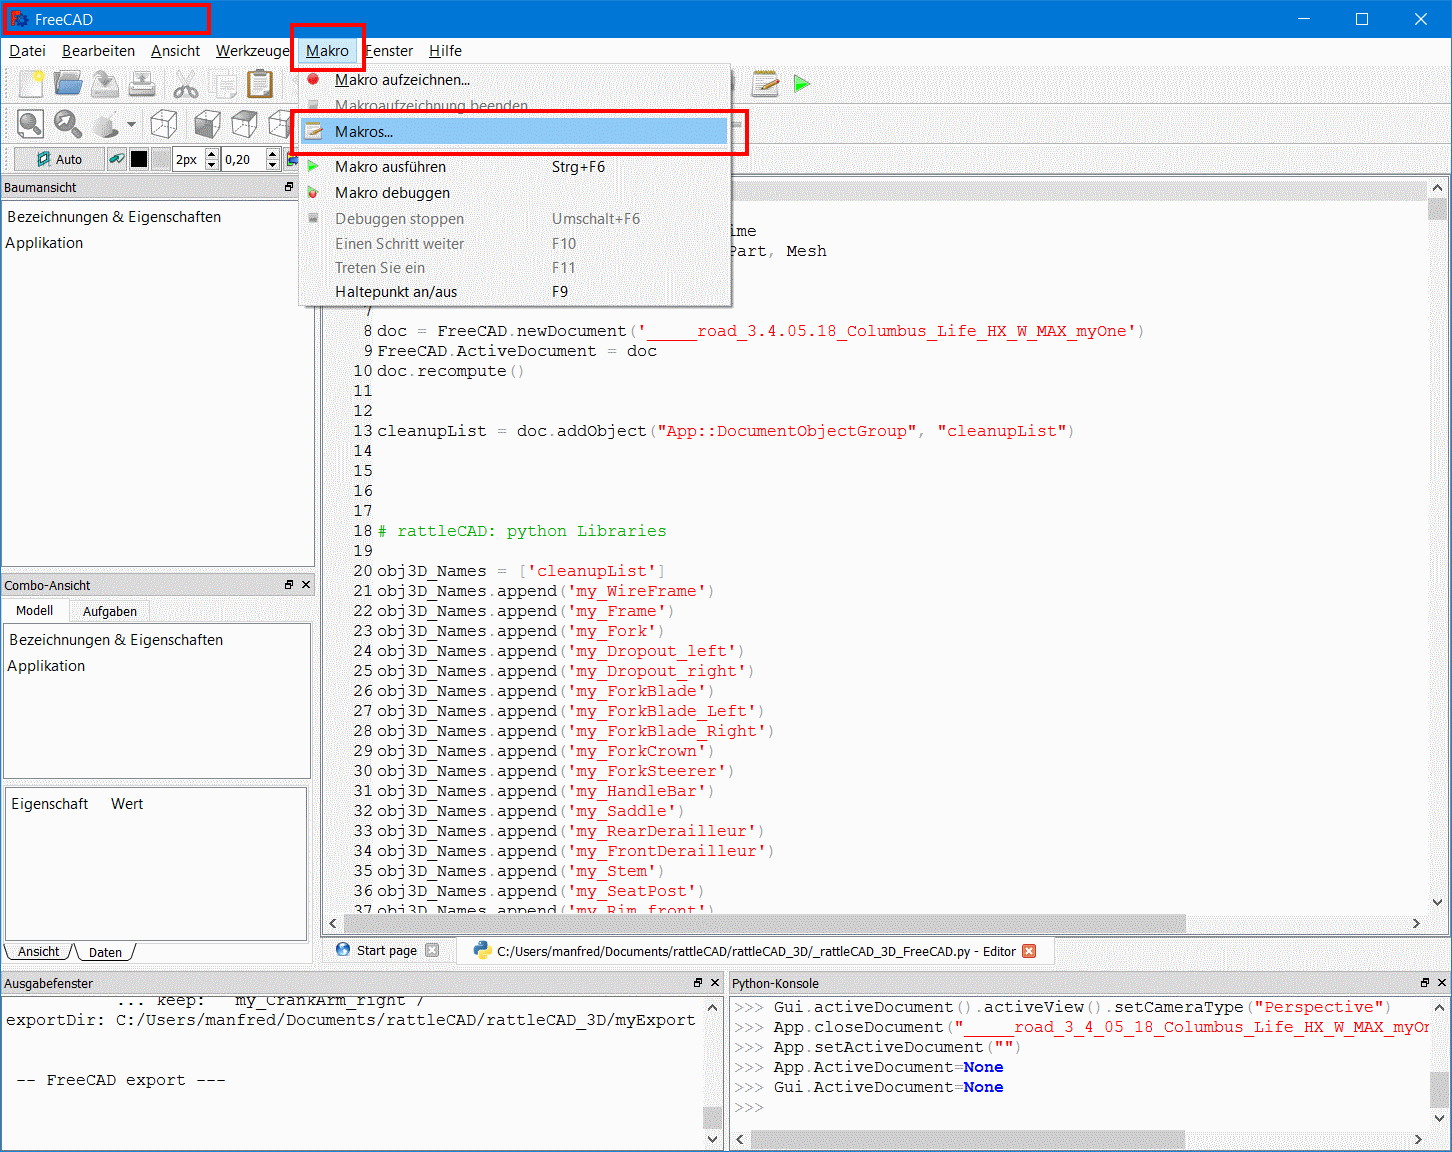The width and height of the screenshot is (1452, 1152).
Task: Open the Werkzeuge menu
Action: pyautogui.click(x=252, y=51)
